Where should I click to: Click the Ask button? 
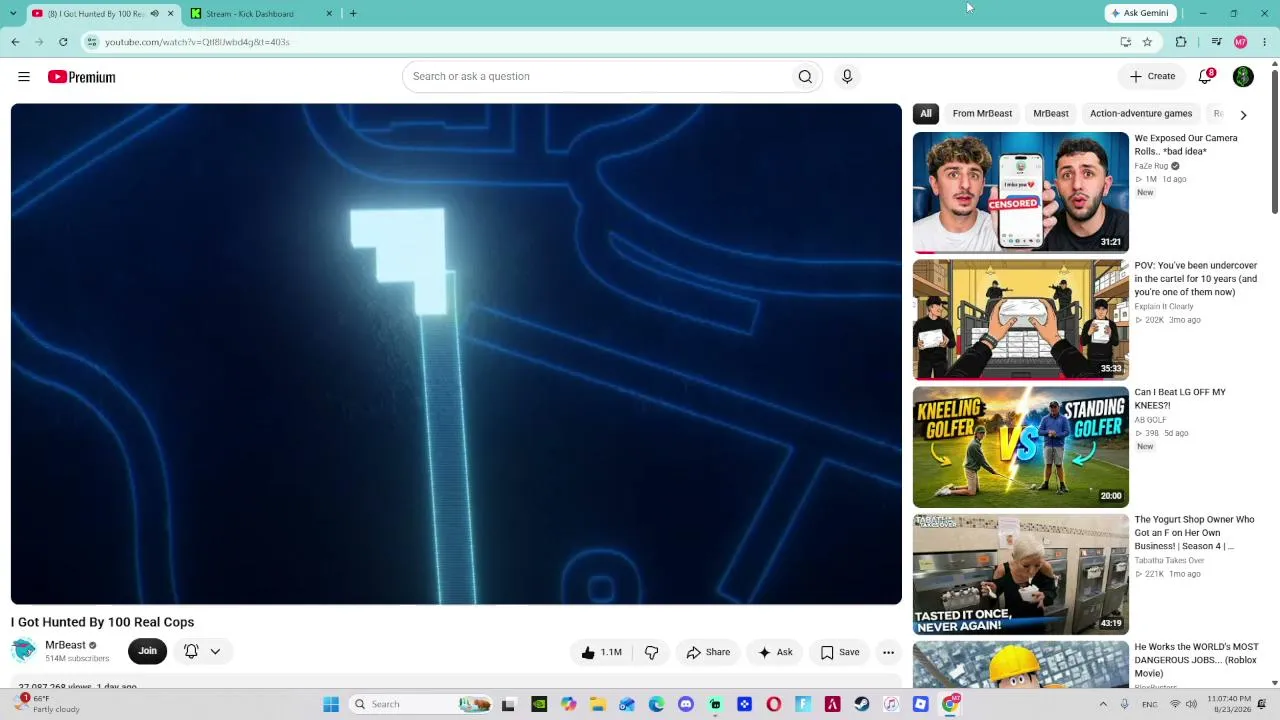click(775, 652)
